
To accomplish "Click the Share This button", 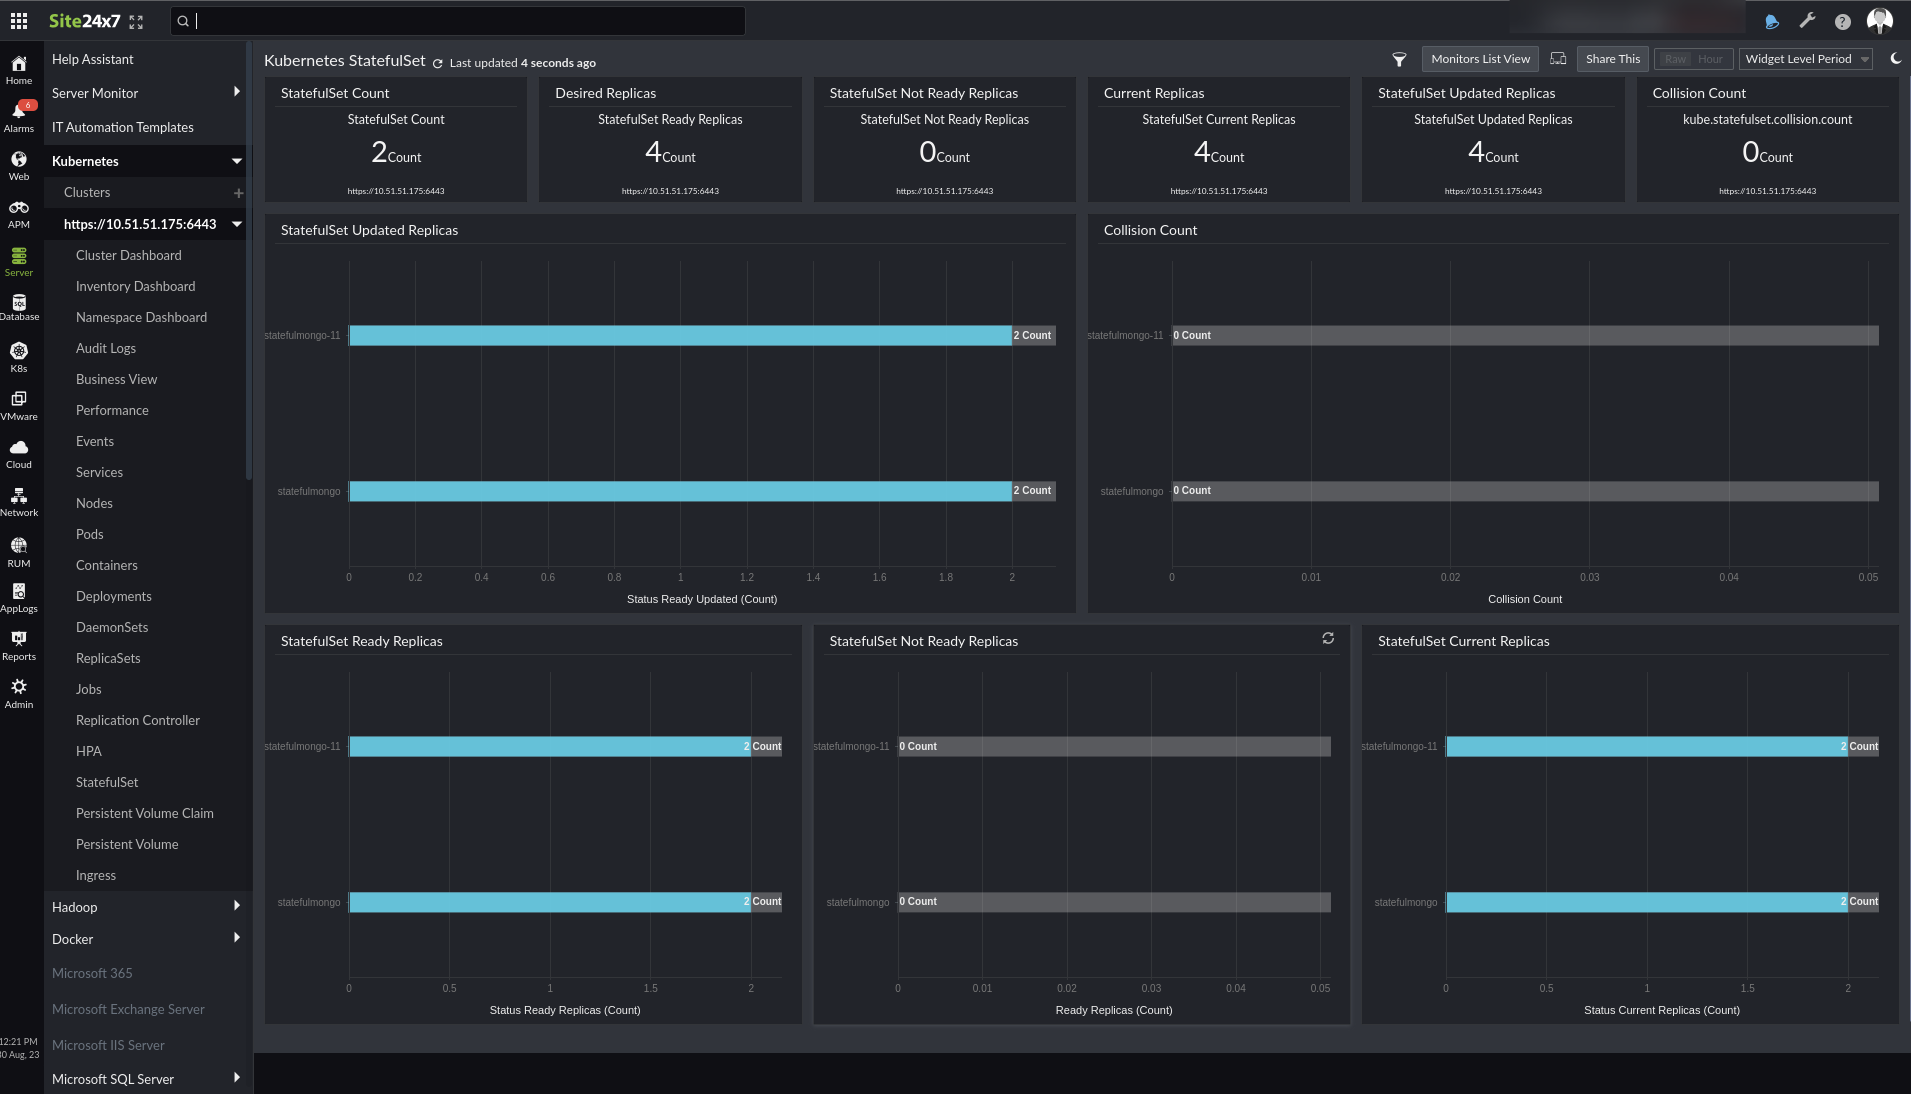I will 1611,58.
